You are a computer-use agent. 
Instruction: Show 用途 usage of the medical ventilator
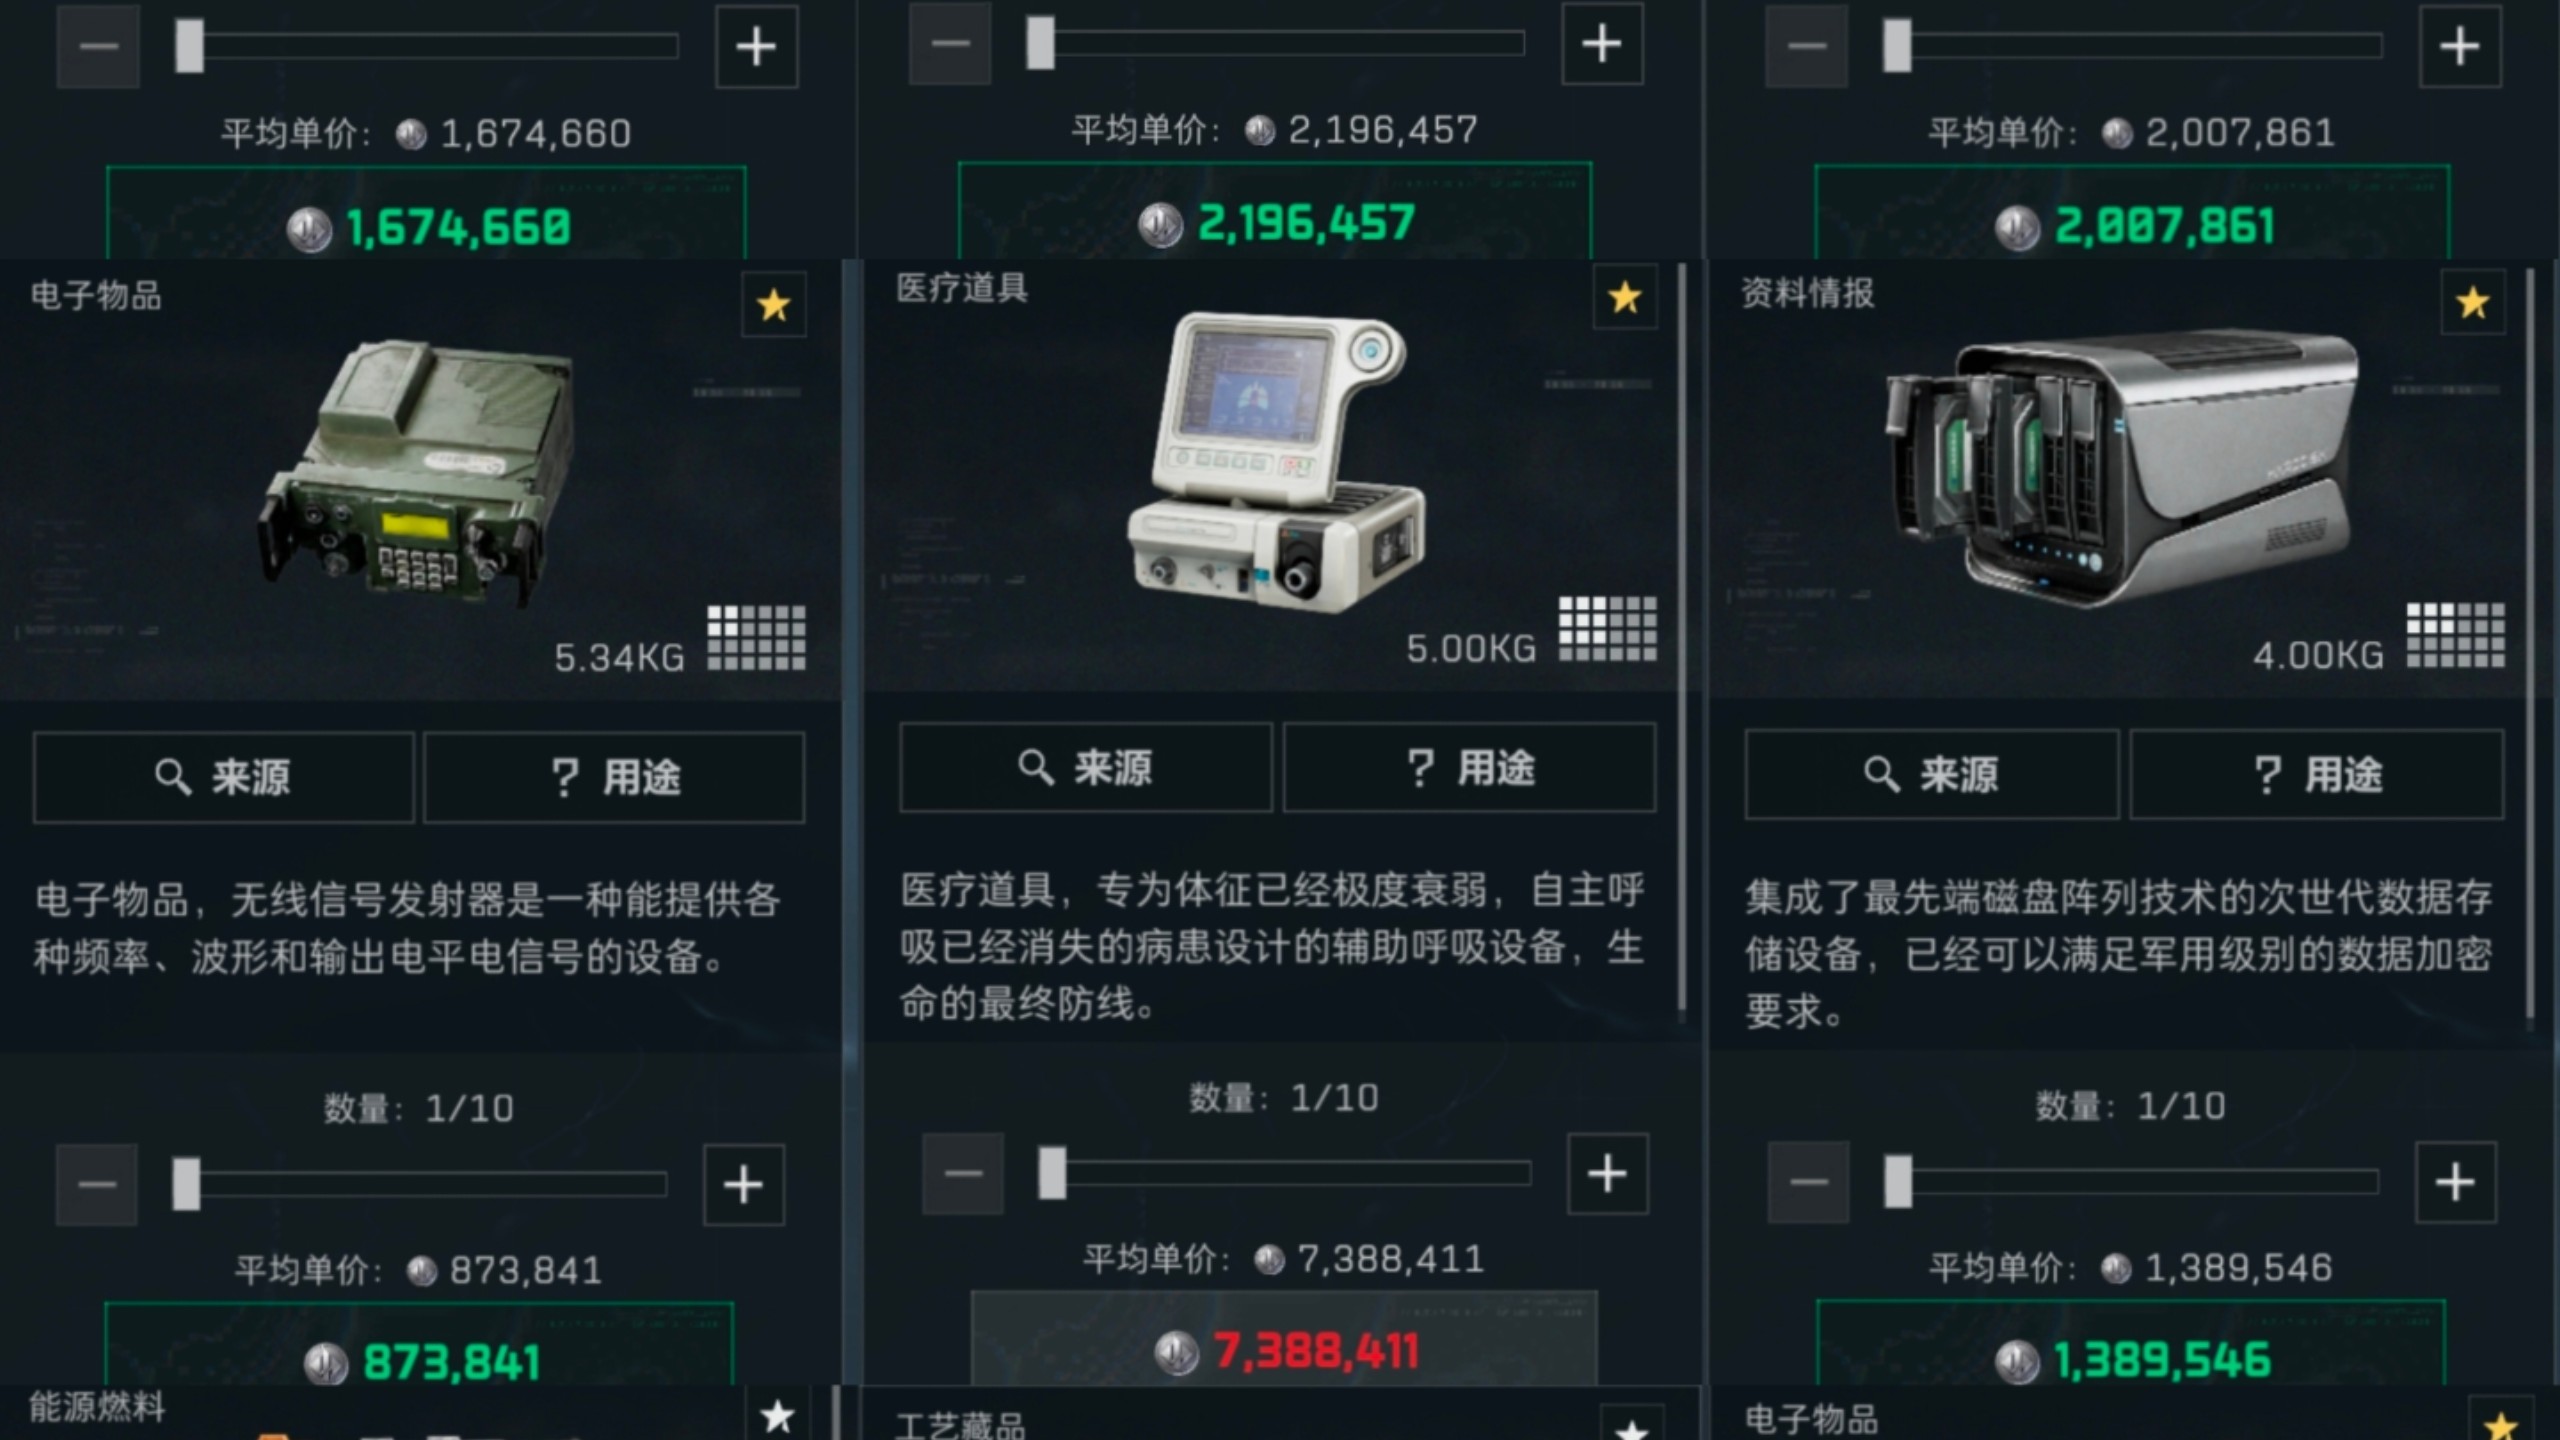coord(1470,768)
